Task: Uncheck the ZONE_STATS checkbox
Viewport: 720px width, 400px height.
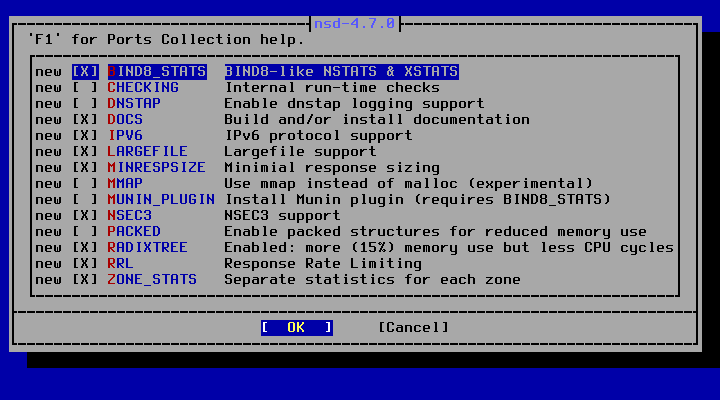Action: click(85, 280)
